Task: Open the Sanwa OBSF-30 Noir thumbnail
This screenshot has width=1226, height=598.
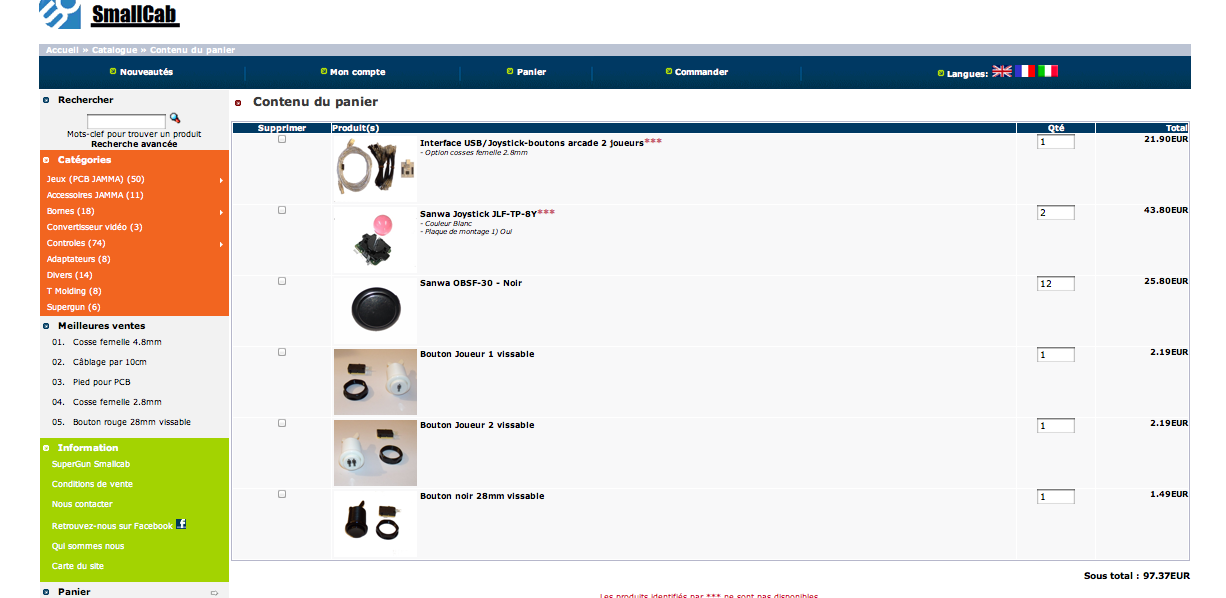Action: point(375,311)
